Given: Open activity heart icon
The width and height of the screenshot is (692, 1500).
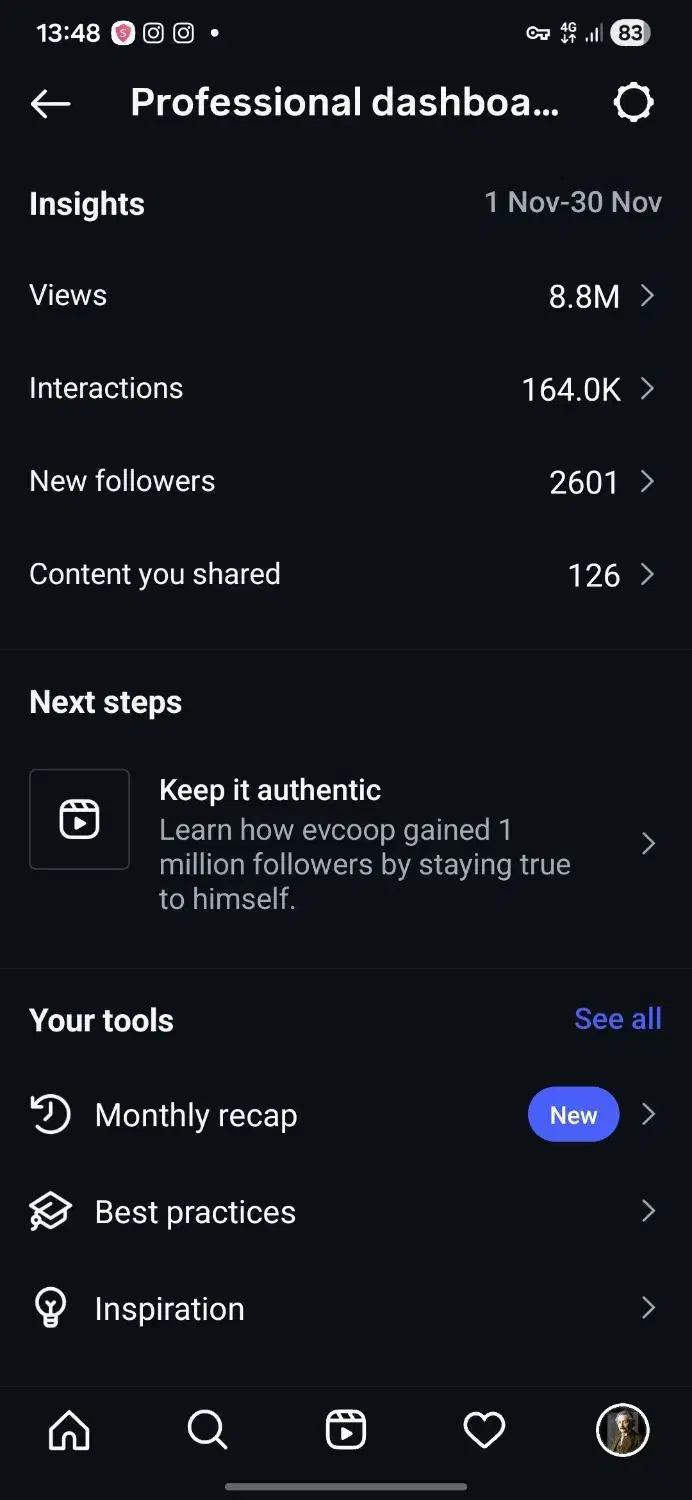Looking at the screenshot, I should [484, 1430].
